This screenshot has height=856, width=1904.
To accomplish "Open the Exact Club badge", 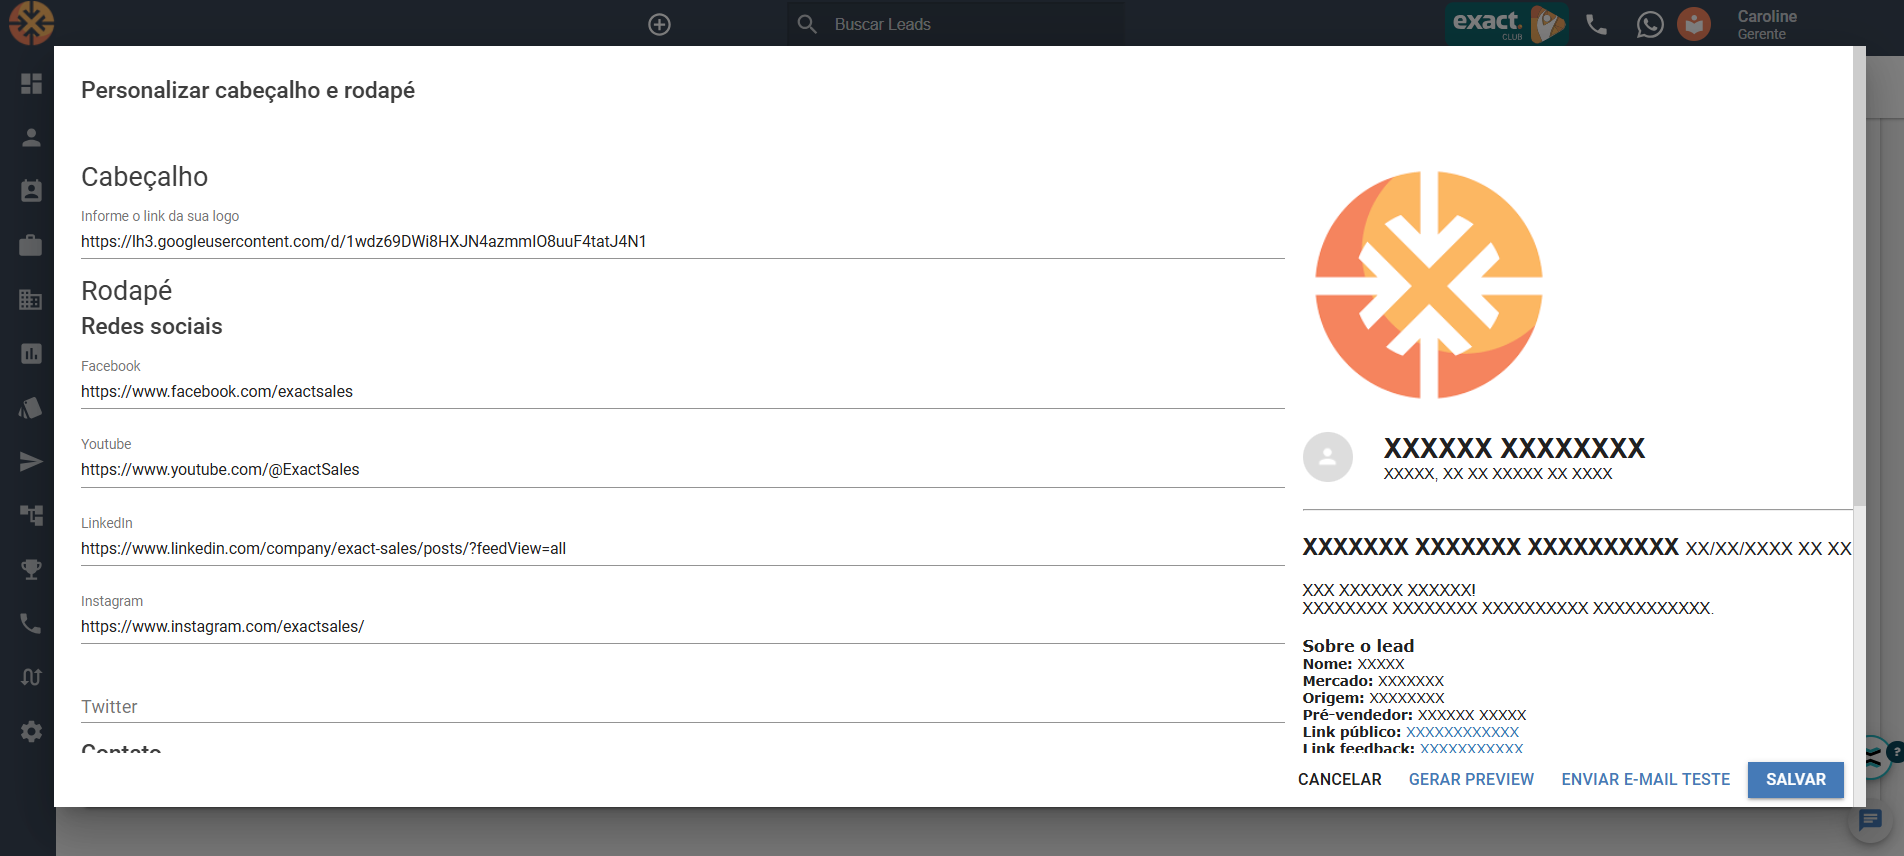I will coord(1507,24).
